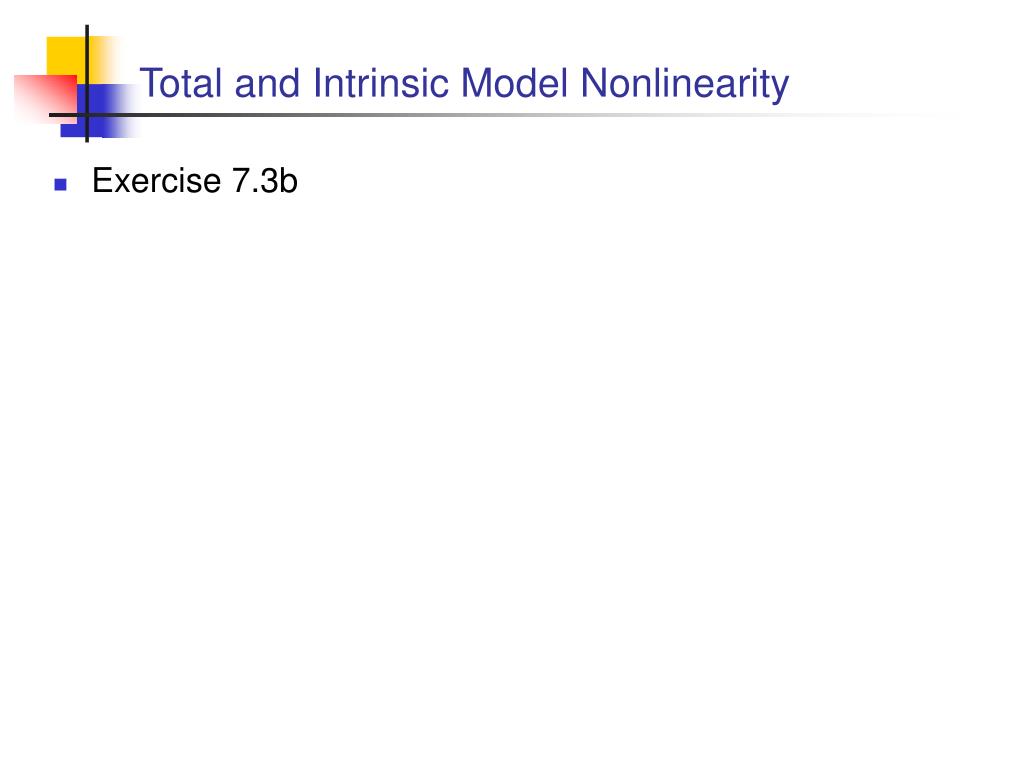Click the word "Intrinsic" in the title
The image size is (1024, 768).
click(x=381, y=84)
